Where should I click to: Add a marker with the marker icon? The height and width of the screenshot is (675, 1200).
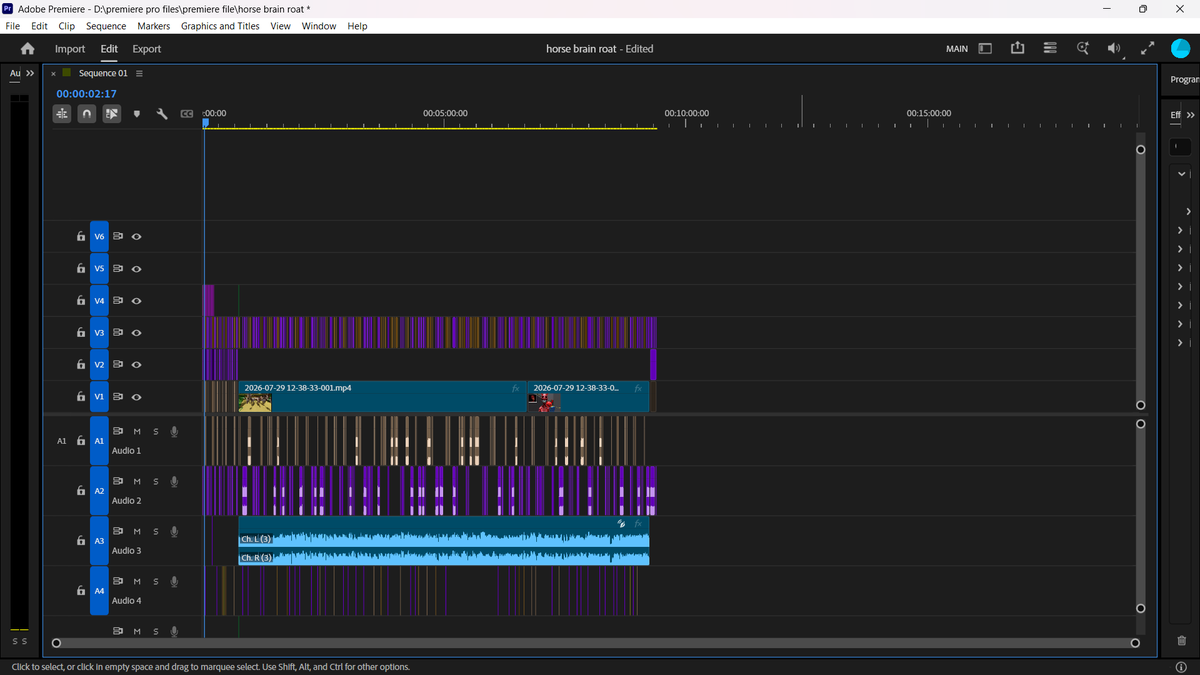point(137,114)
